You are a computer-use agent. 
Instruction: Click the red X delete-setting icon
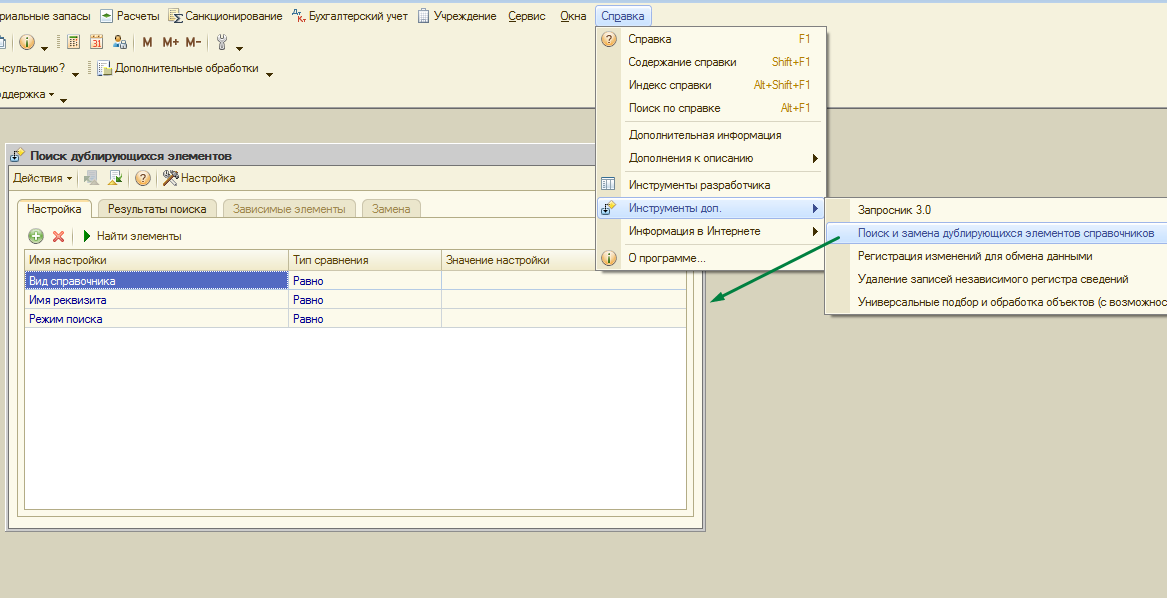click(x=58, y=236)
